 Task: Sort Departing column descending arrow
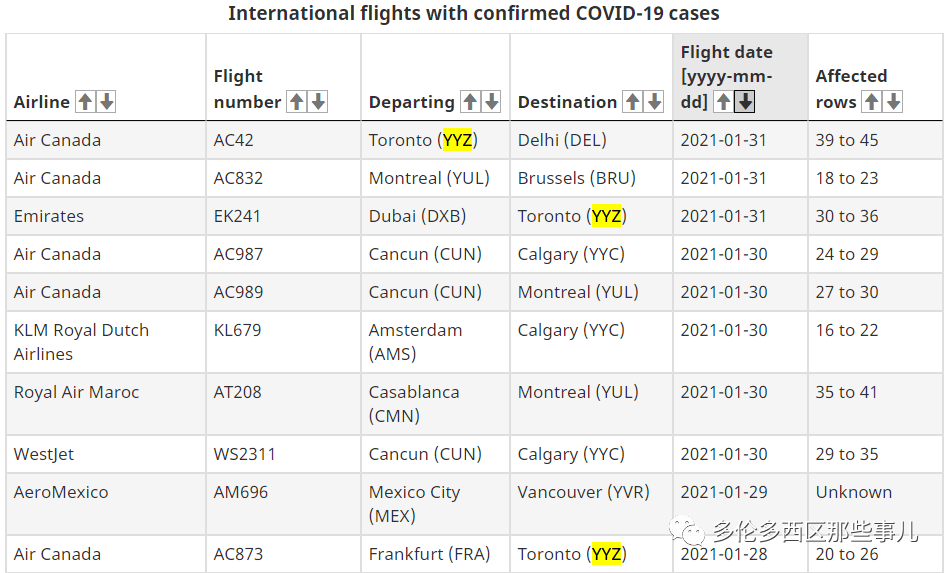tap(492, 102)
